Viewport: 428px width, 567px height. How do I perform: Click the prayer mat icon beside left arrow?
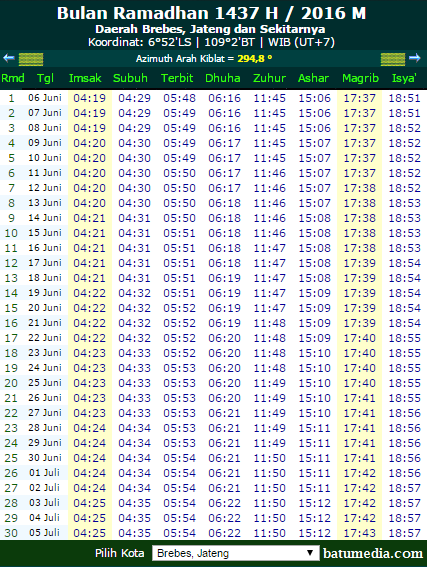(31, 59)
